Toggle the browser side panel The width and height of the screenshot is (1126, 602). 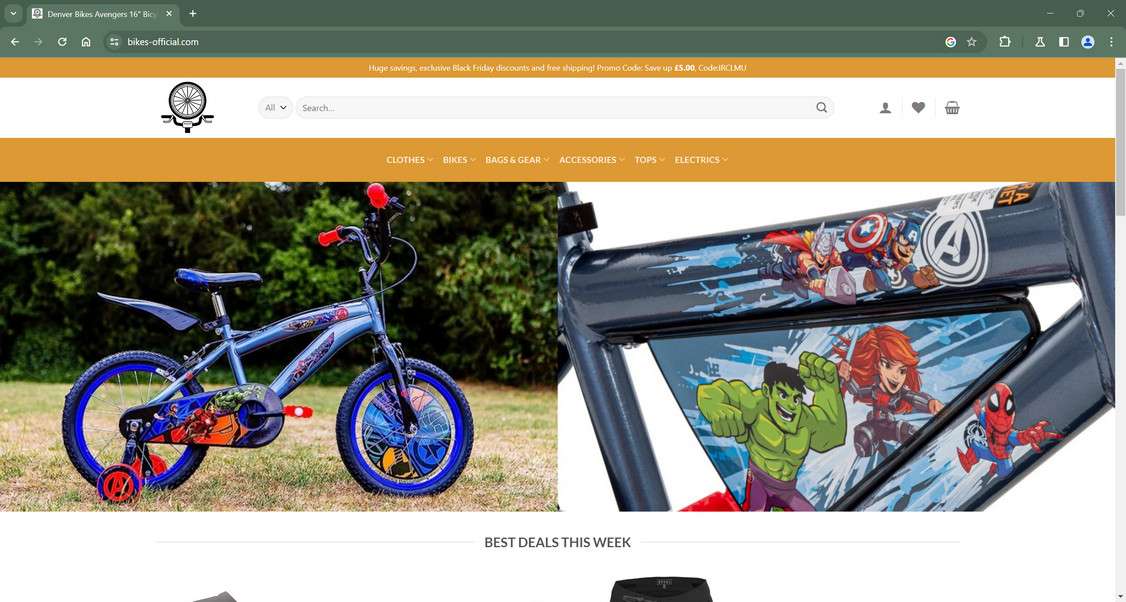tap(1064, 42)
